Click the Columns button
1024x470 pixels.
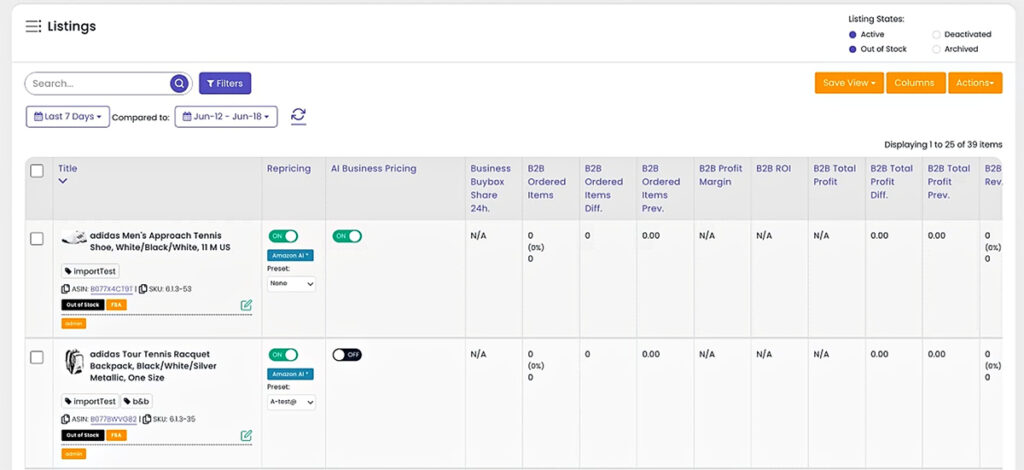coord(916,83)
